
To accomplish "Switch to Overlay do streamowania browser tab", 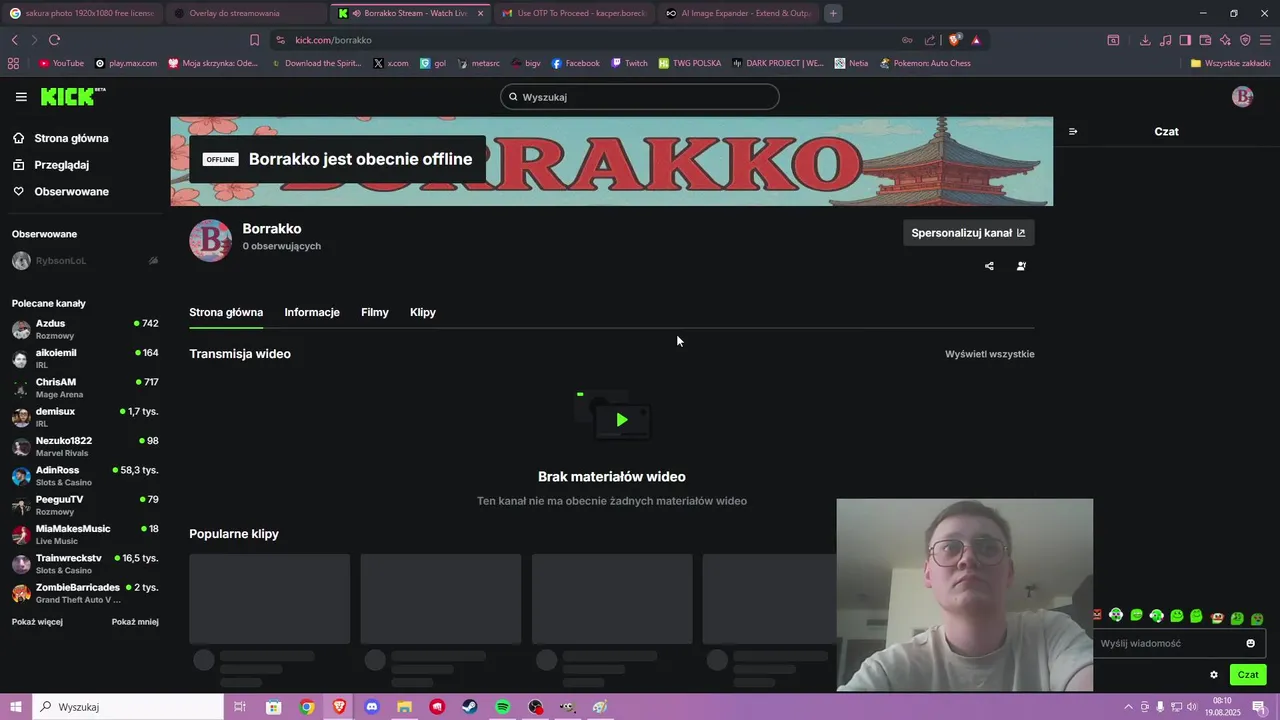I will pos(247,13).
